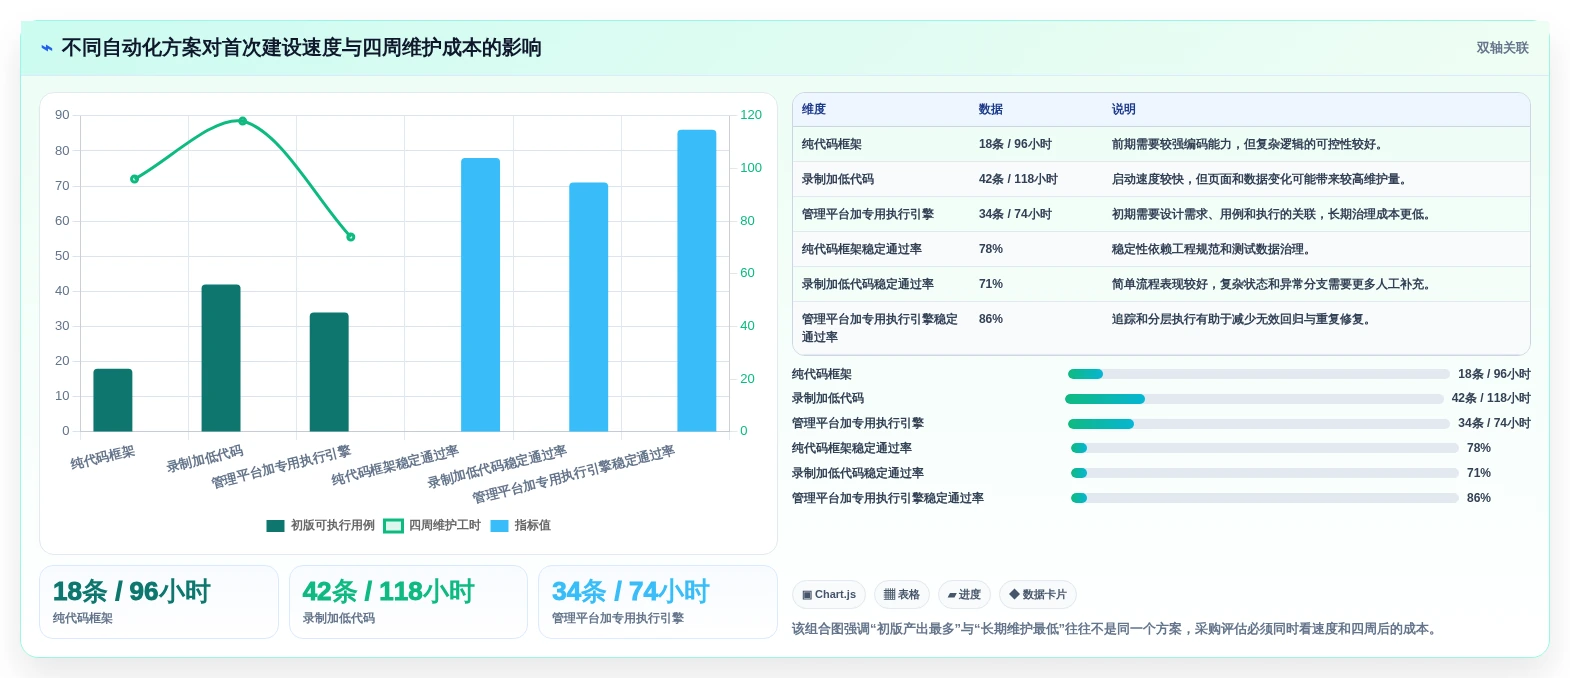Click the 录制加低代码稳定通过率 blue bar
Screen dimensions: 1570x678
click(589, 307)
